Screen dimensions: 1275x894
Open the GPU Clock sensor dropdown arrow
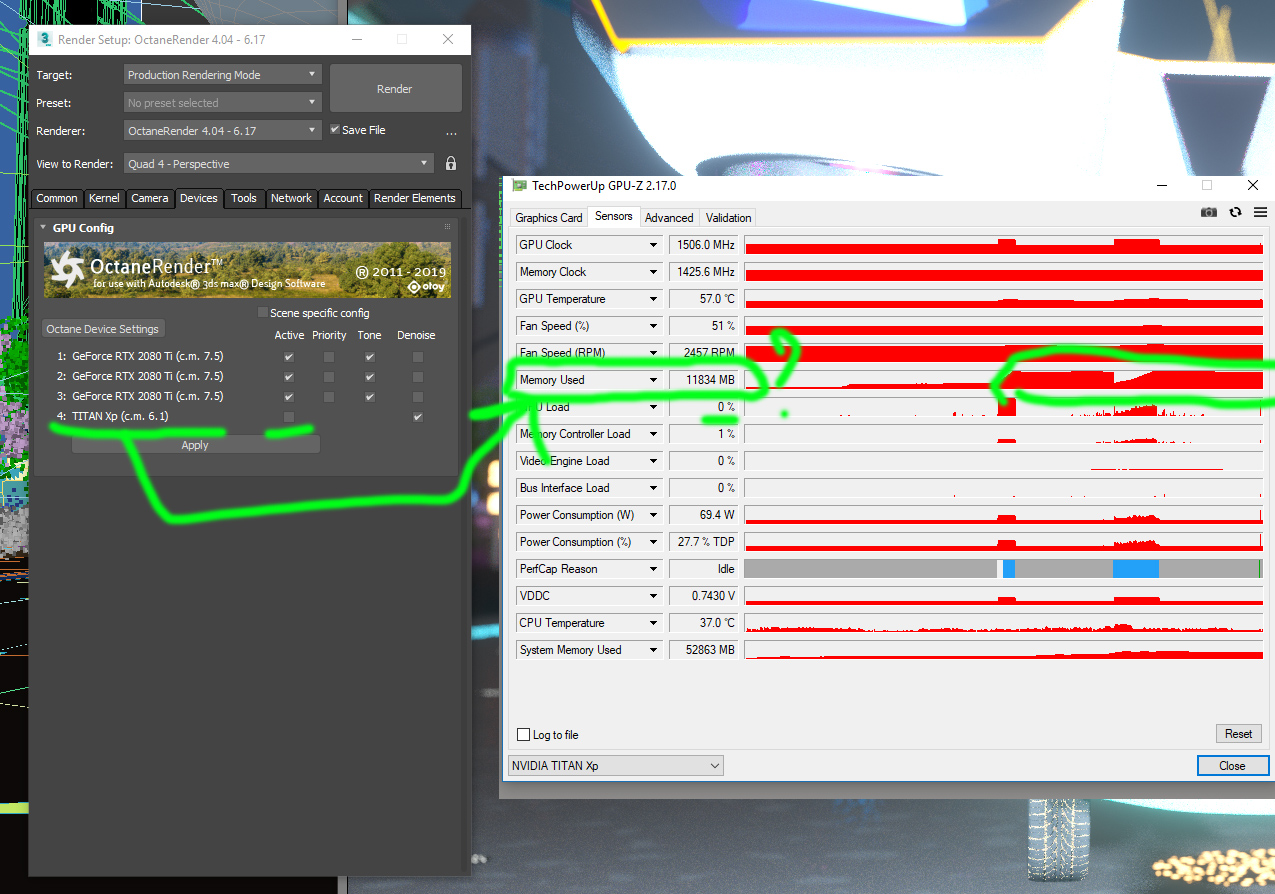pyautogui.click(x=653, y=245)
